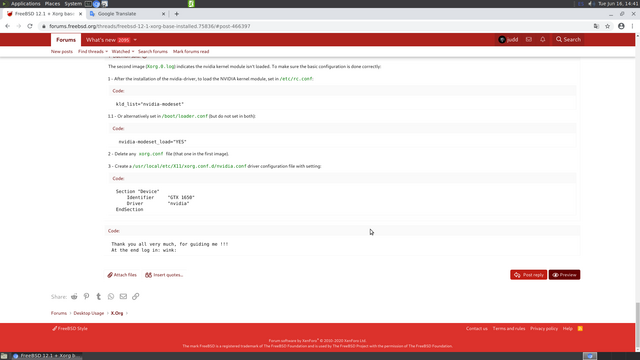Click the green application icon in top panel

(x=191, y=4)
